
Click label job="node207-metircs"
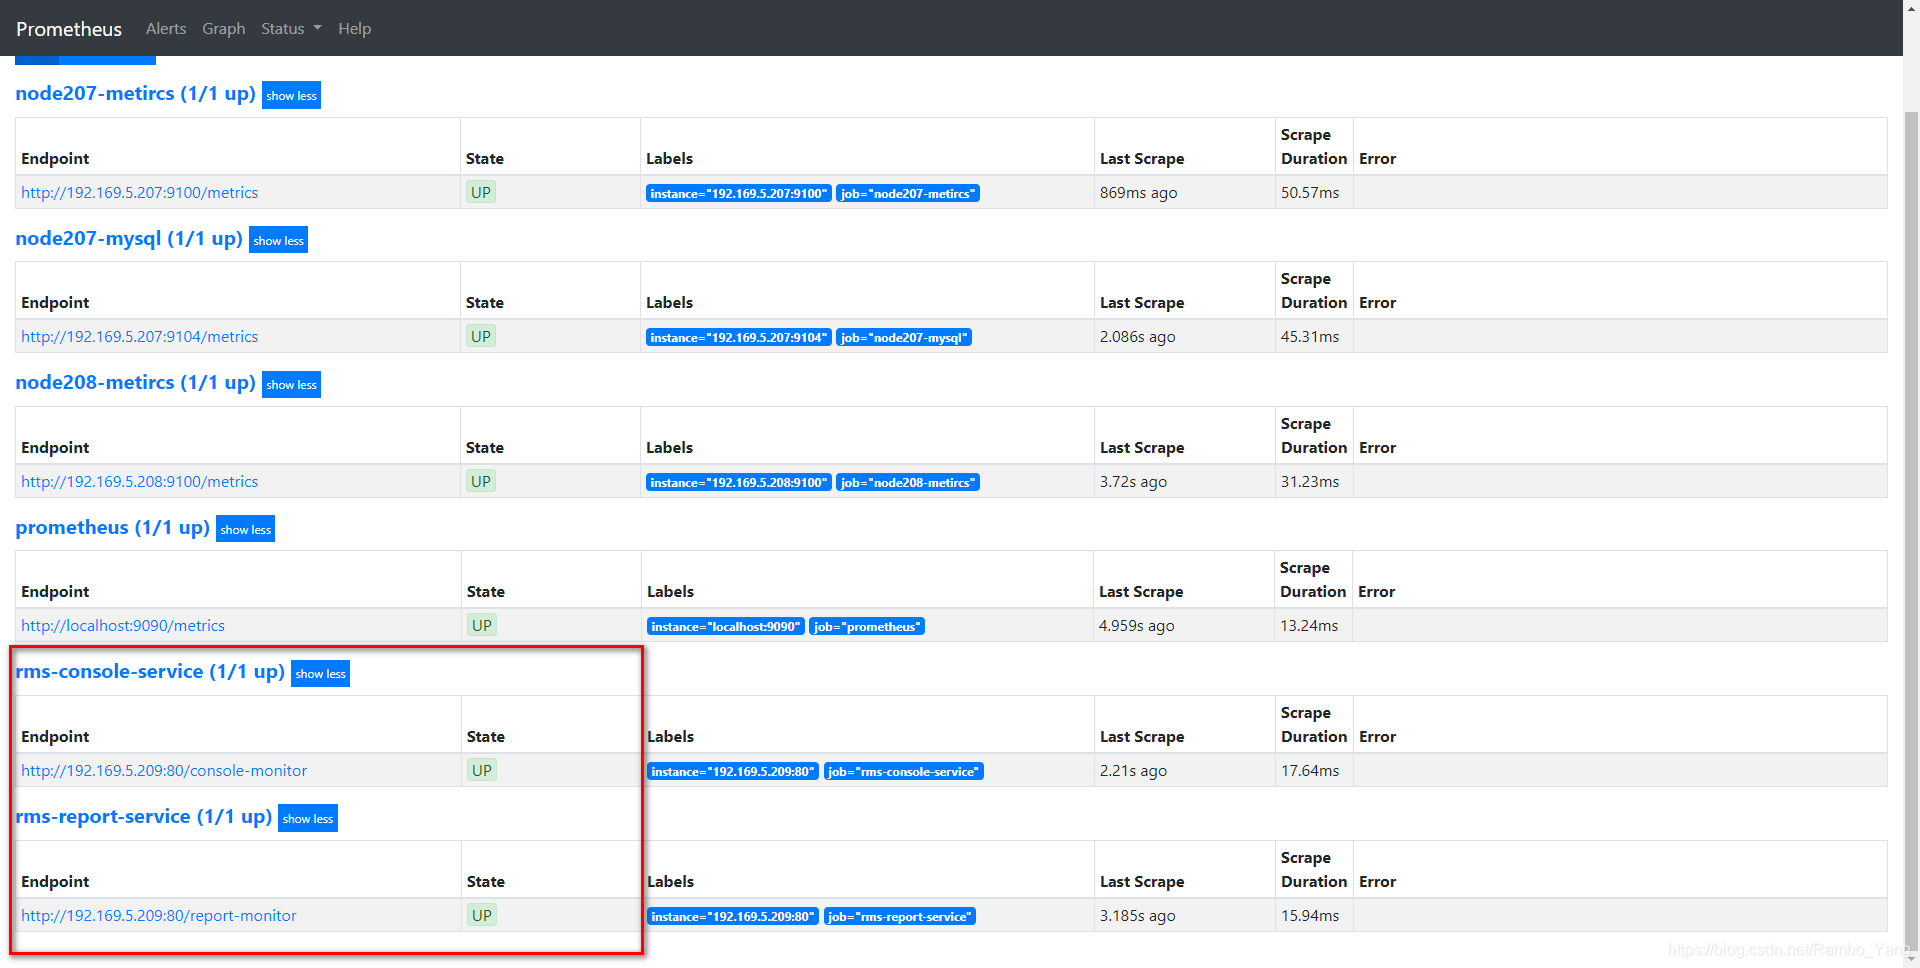908,194
